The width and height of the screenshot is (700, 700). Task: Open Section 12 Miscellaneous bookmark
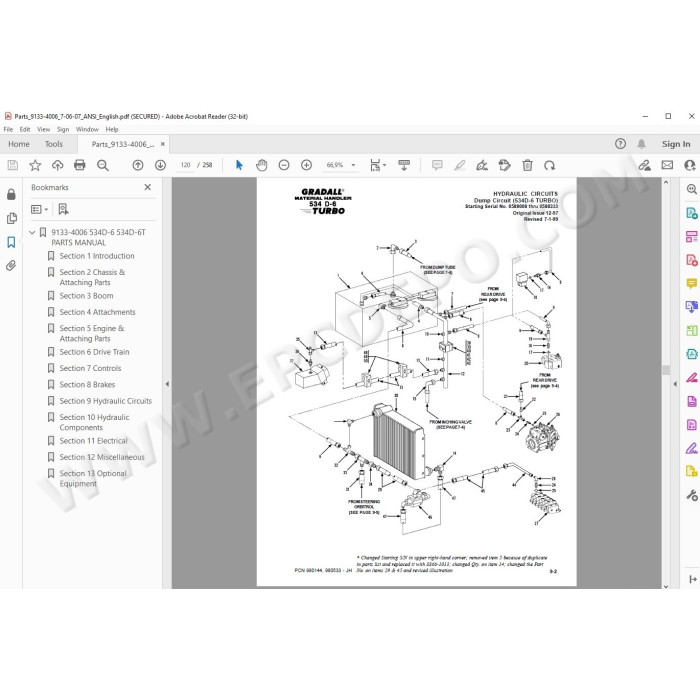click(102, 457)
